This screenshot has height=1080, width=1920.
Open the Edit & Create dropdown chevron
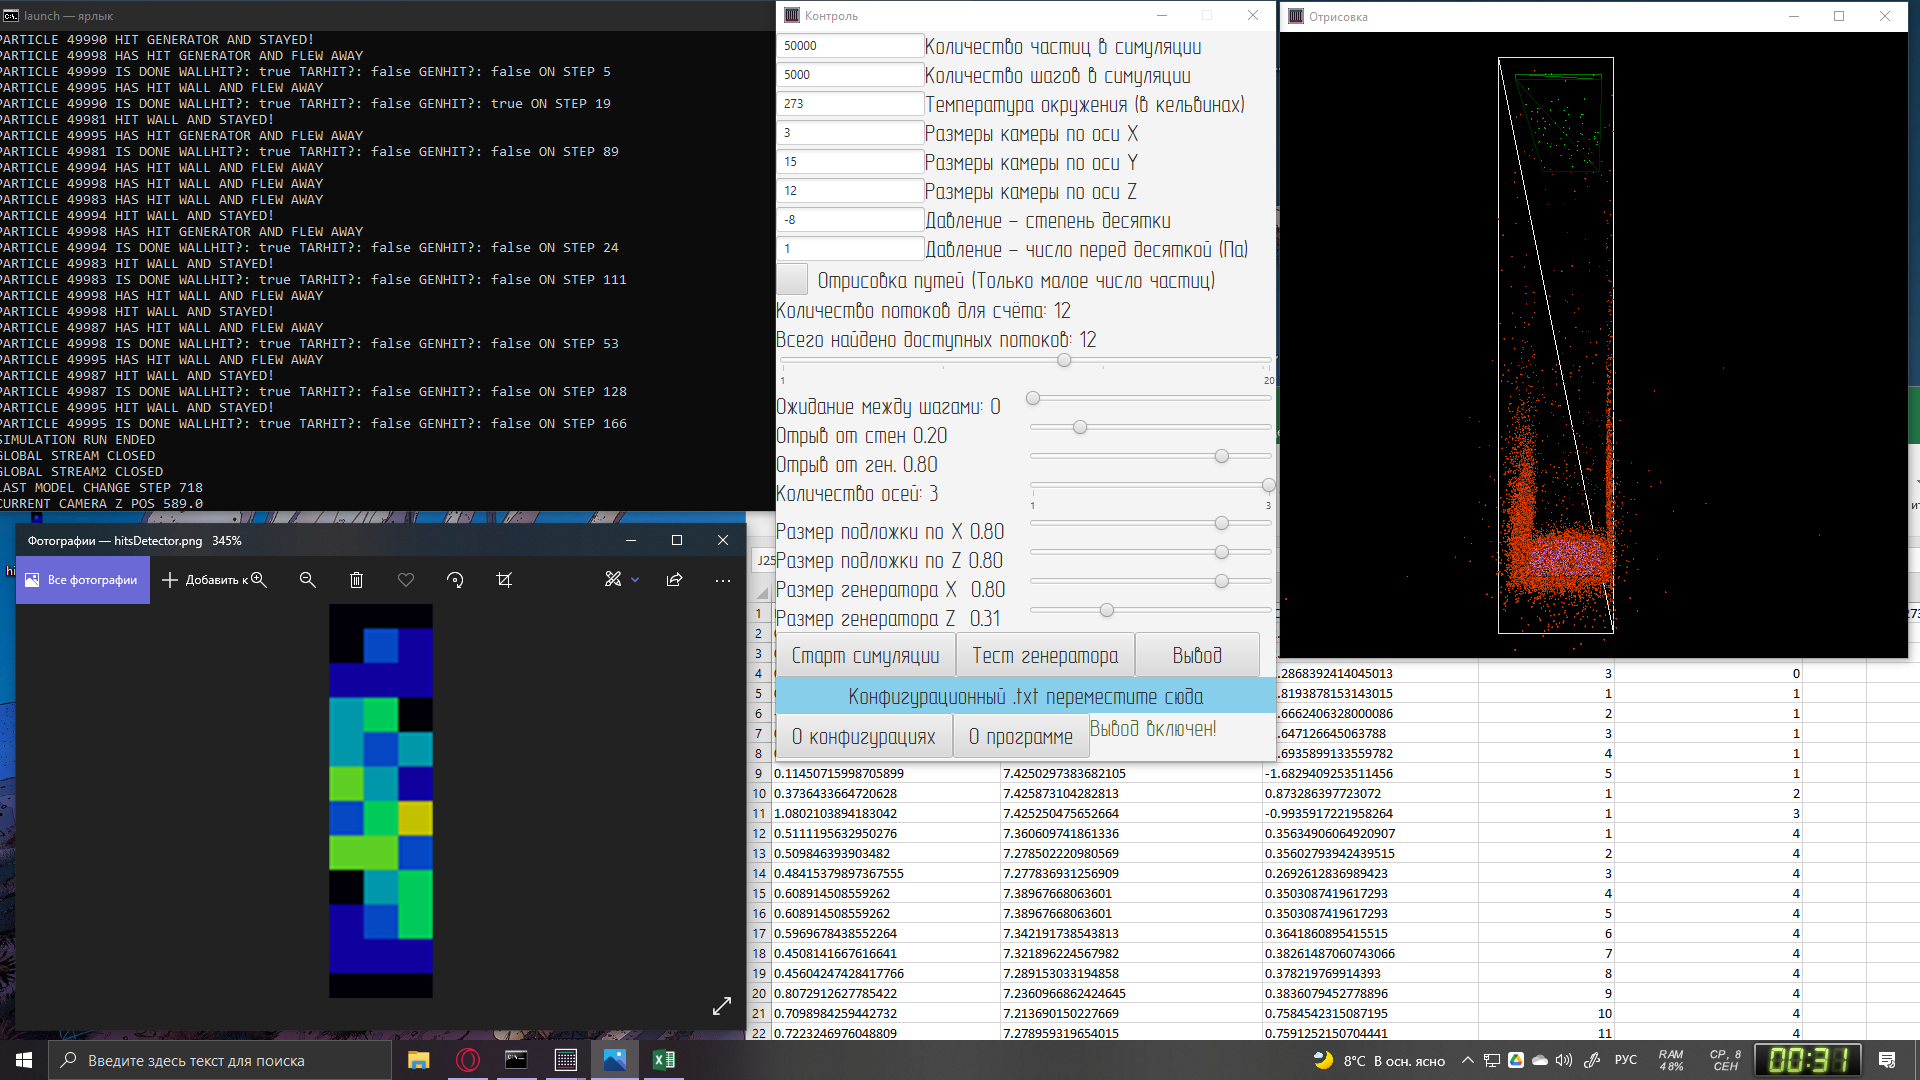tap(634, 580)
